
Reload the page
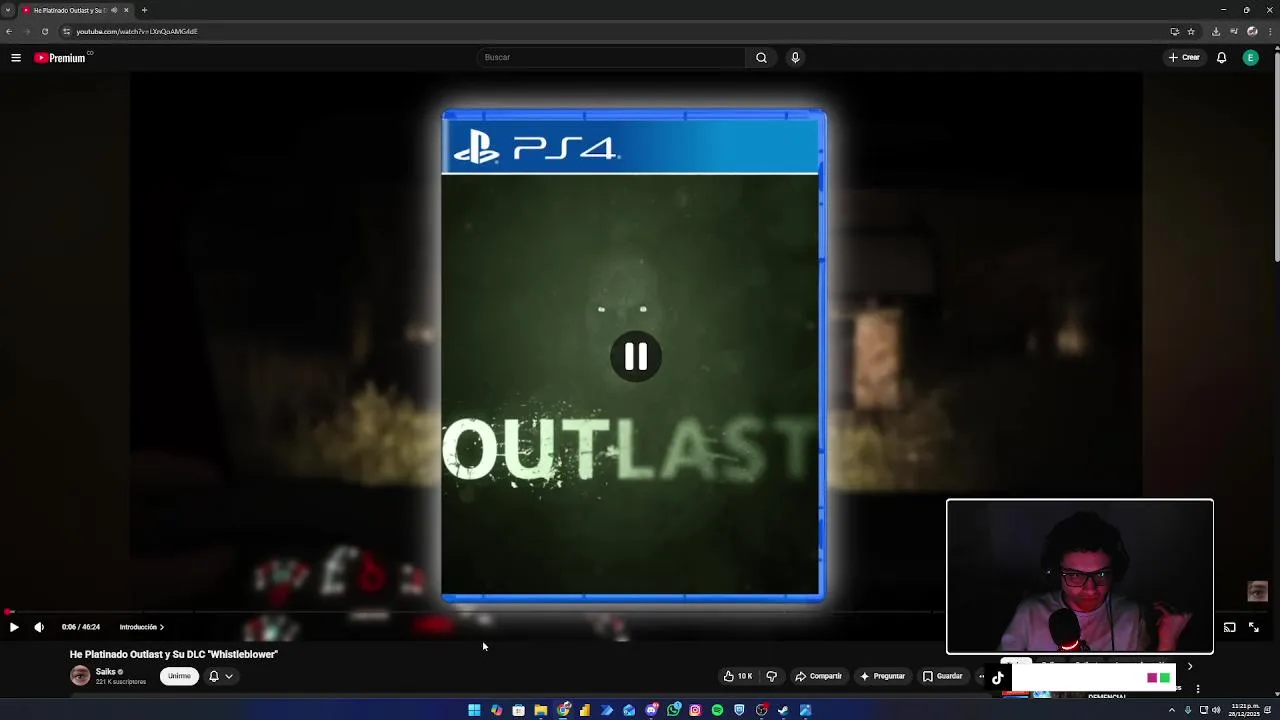(x=45, y=31)
